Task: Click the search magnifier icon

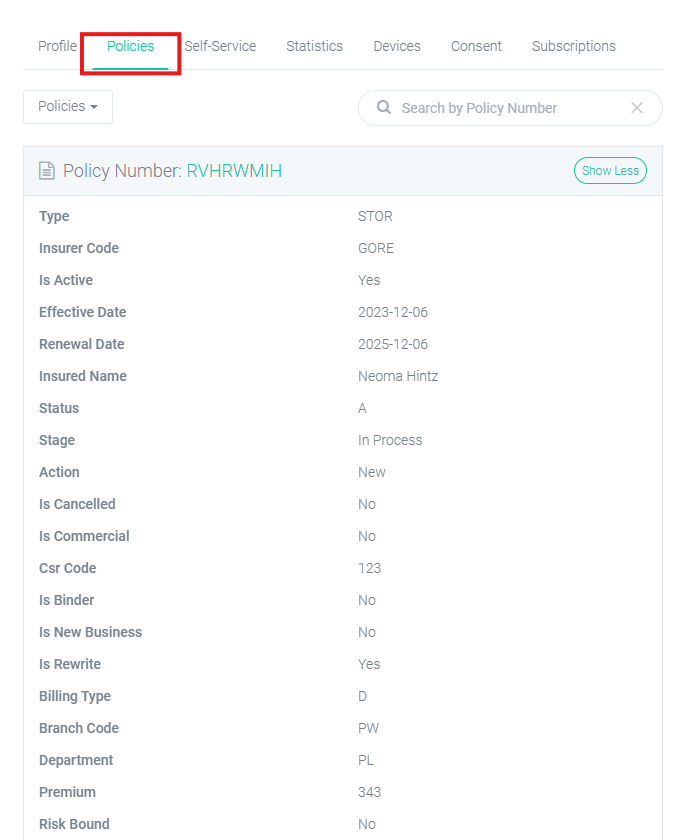Action: click(x=384, y=108)
